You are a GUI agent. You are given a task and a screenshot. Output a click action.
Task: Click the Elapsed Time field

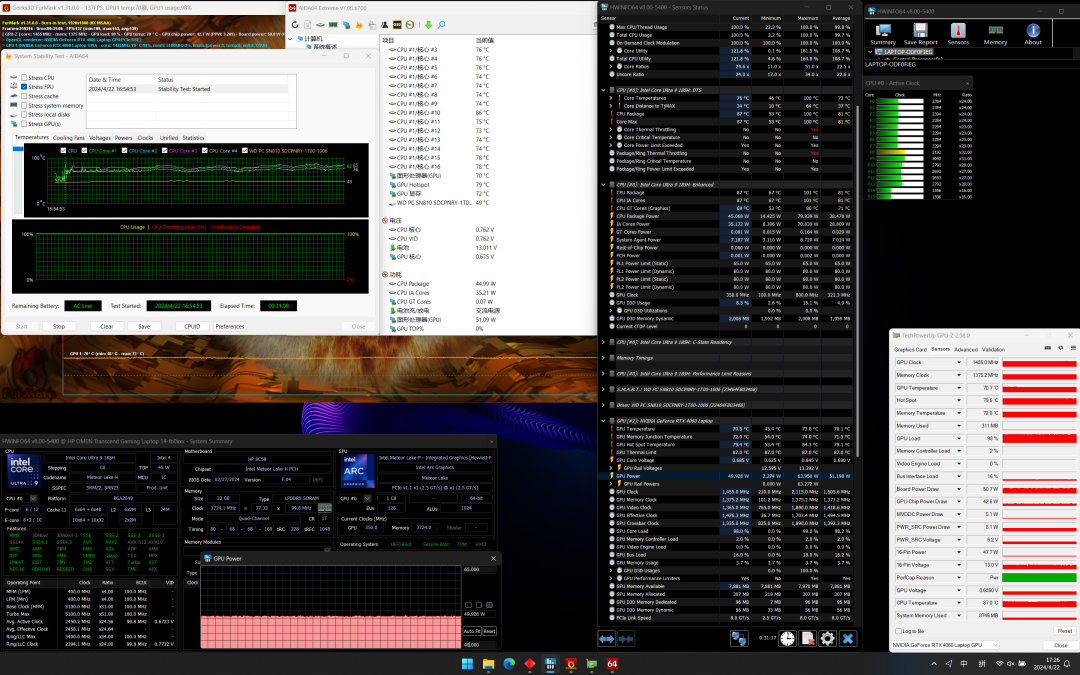[x=277, y=305]
